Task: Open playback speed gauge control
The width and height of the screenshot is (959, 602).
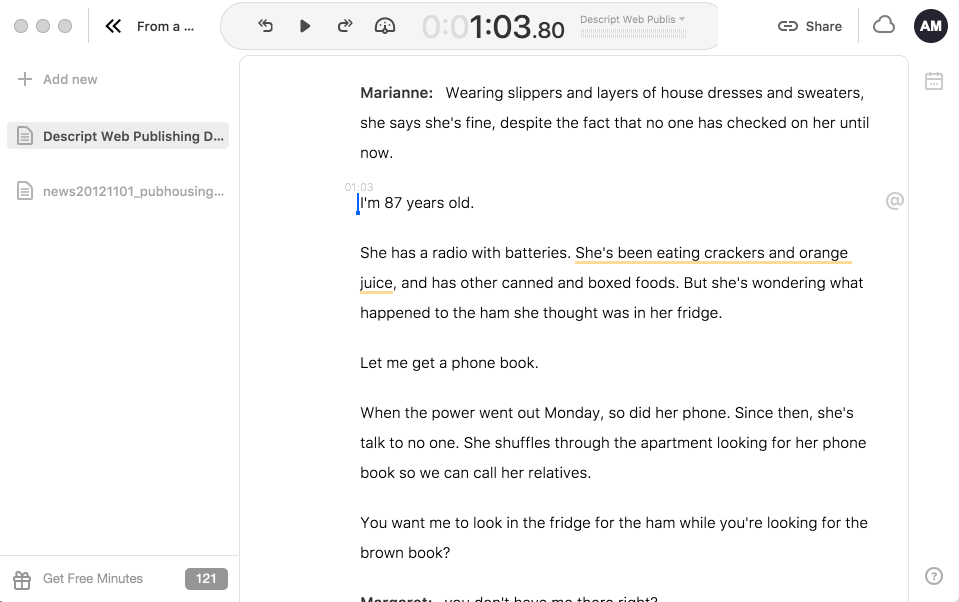Action: (x=385, y=26)
